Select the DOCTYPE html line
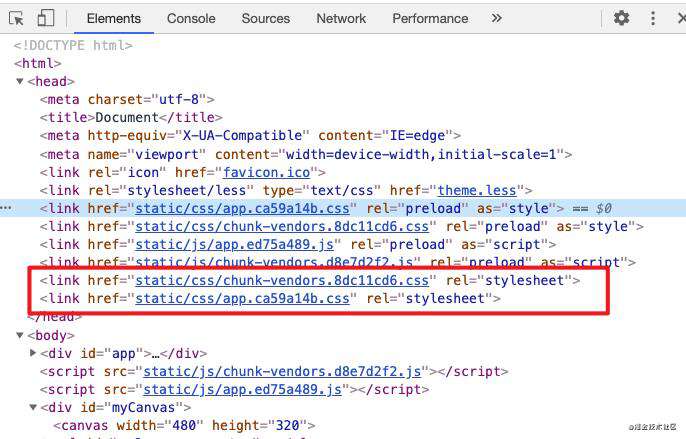 73,46
